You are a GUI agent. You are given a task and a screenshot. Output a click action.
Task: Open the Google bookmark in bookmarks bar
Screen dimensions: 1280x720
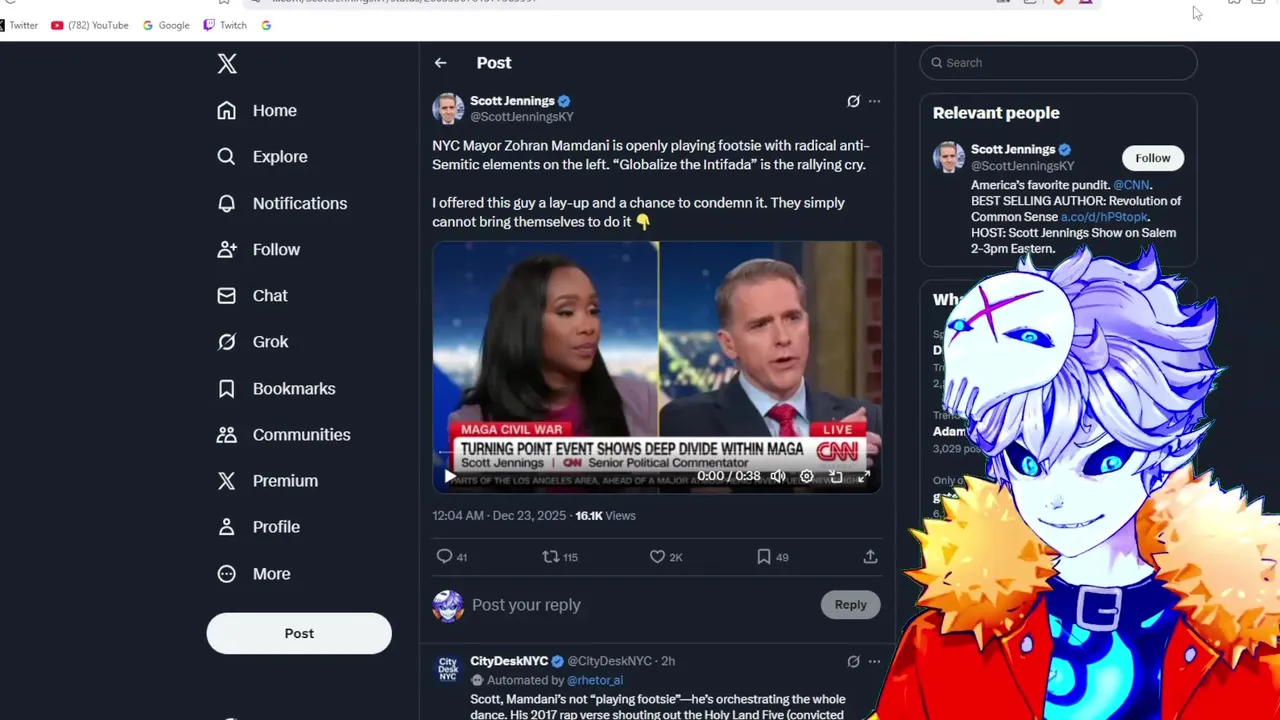click(x=166, y=25)
